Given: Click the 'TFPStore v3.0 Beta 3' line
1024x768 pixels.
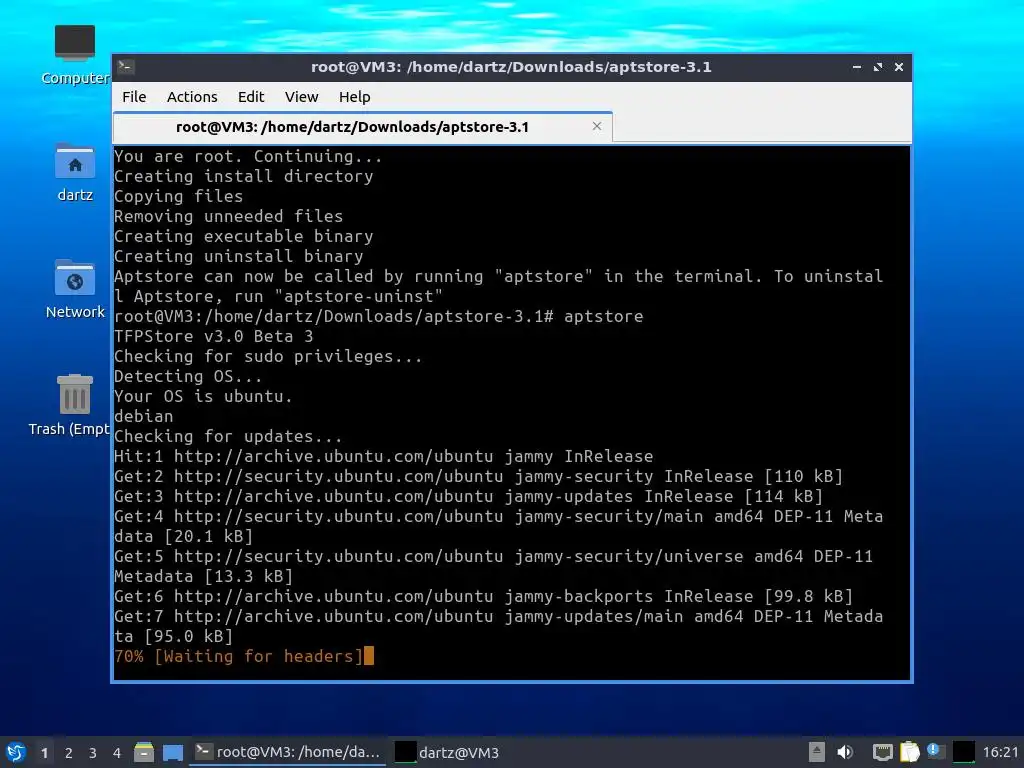Looking at the screenshot, I should pos(214,336).
